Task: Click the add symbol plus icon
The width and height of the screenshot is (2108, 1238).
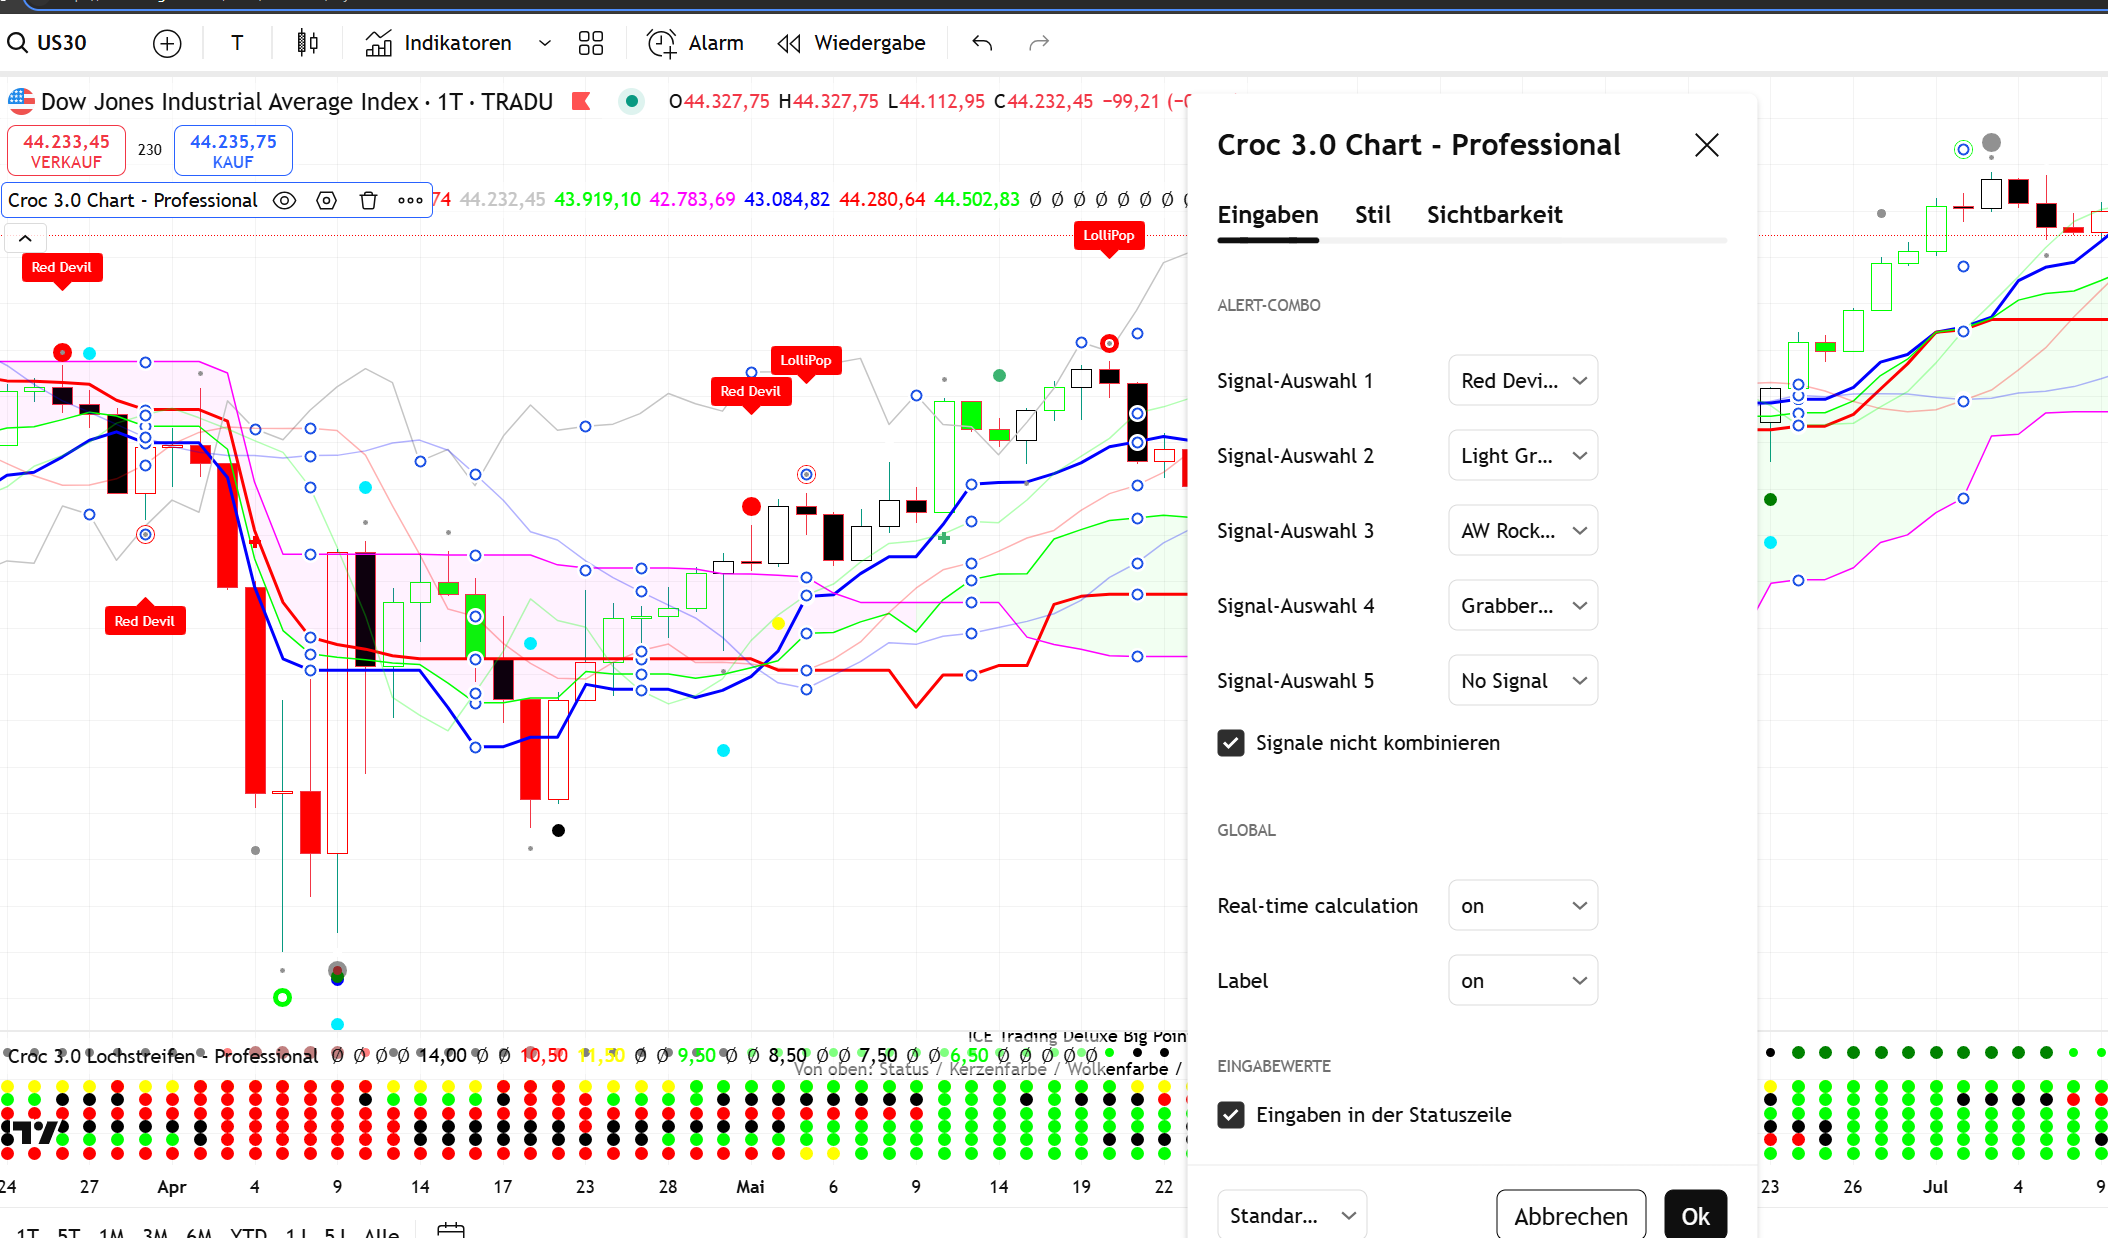Action: 167,43
